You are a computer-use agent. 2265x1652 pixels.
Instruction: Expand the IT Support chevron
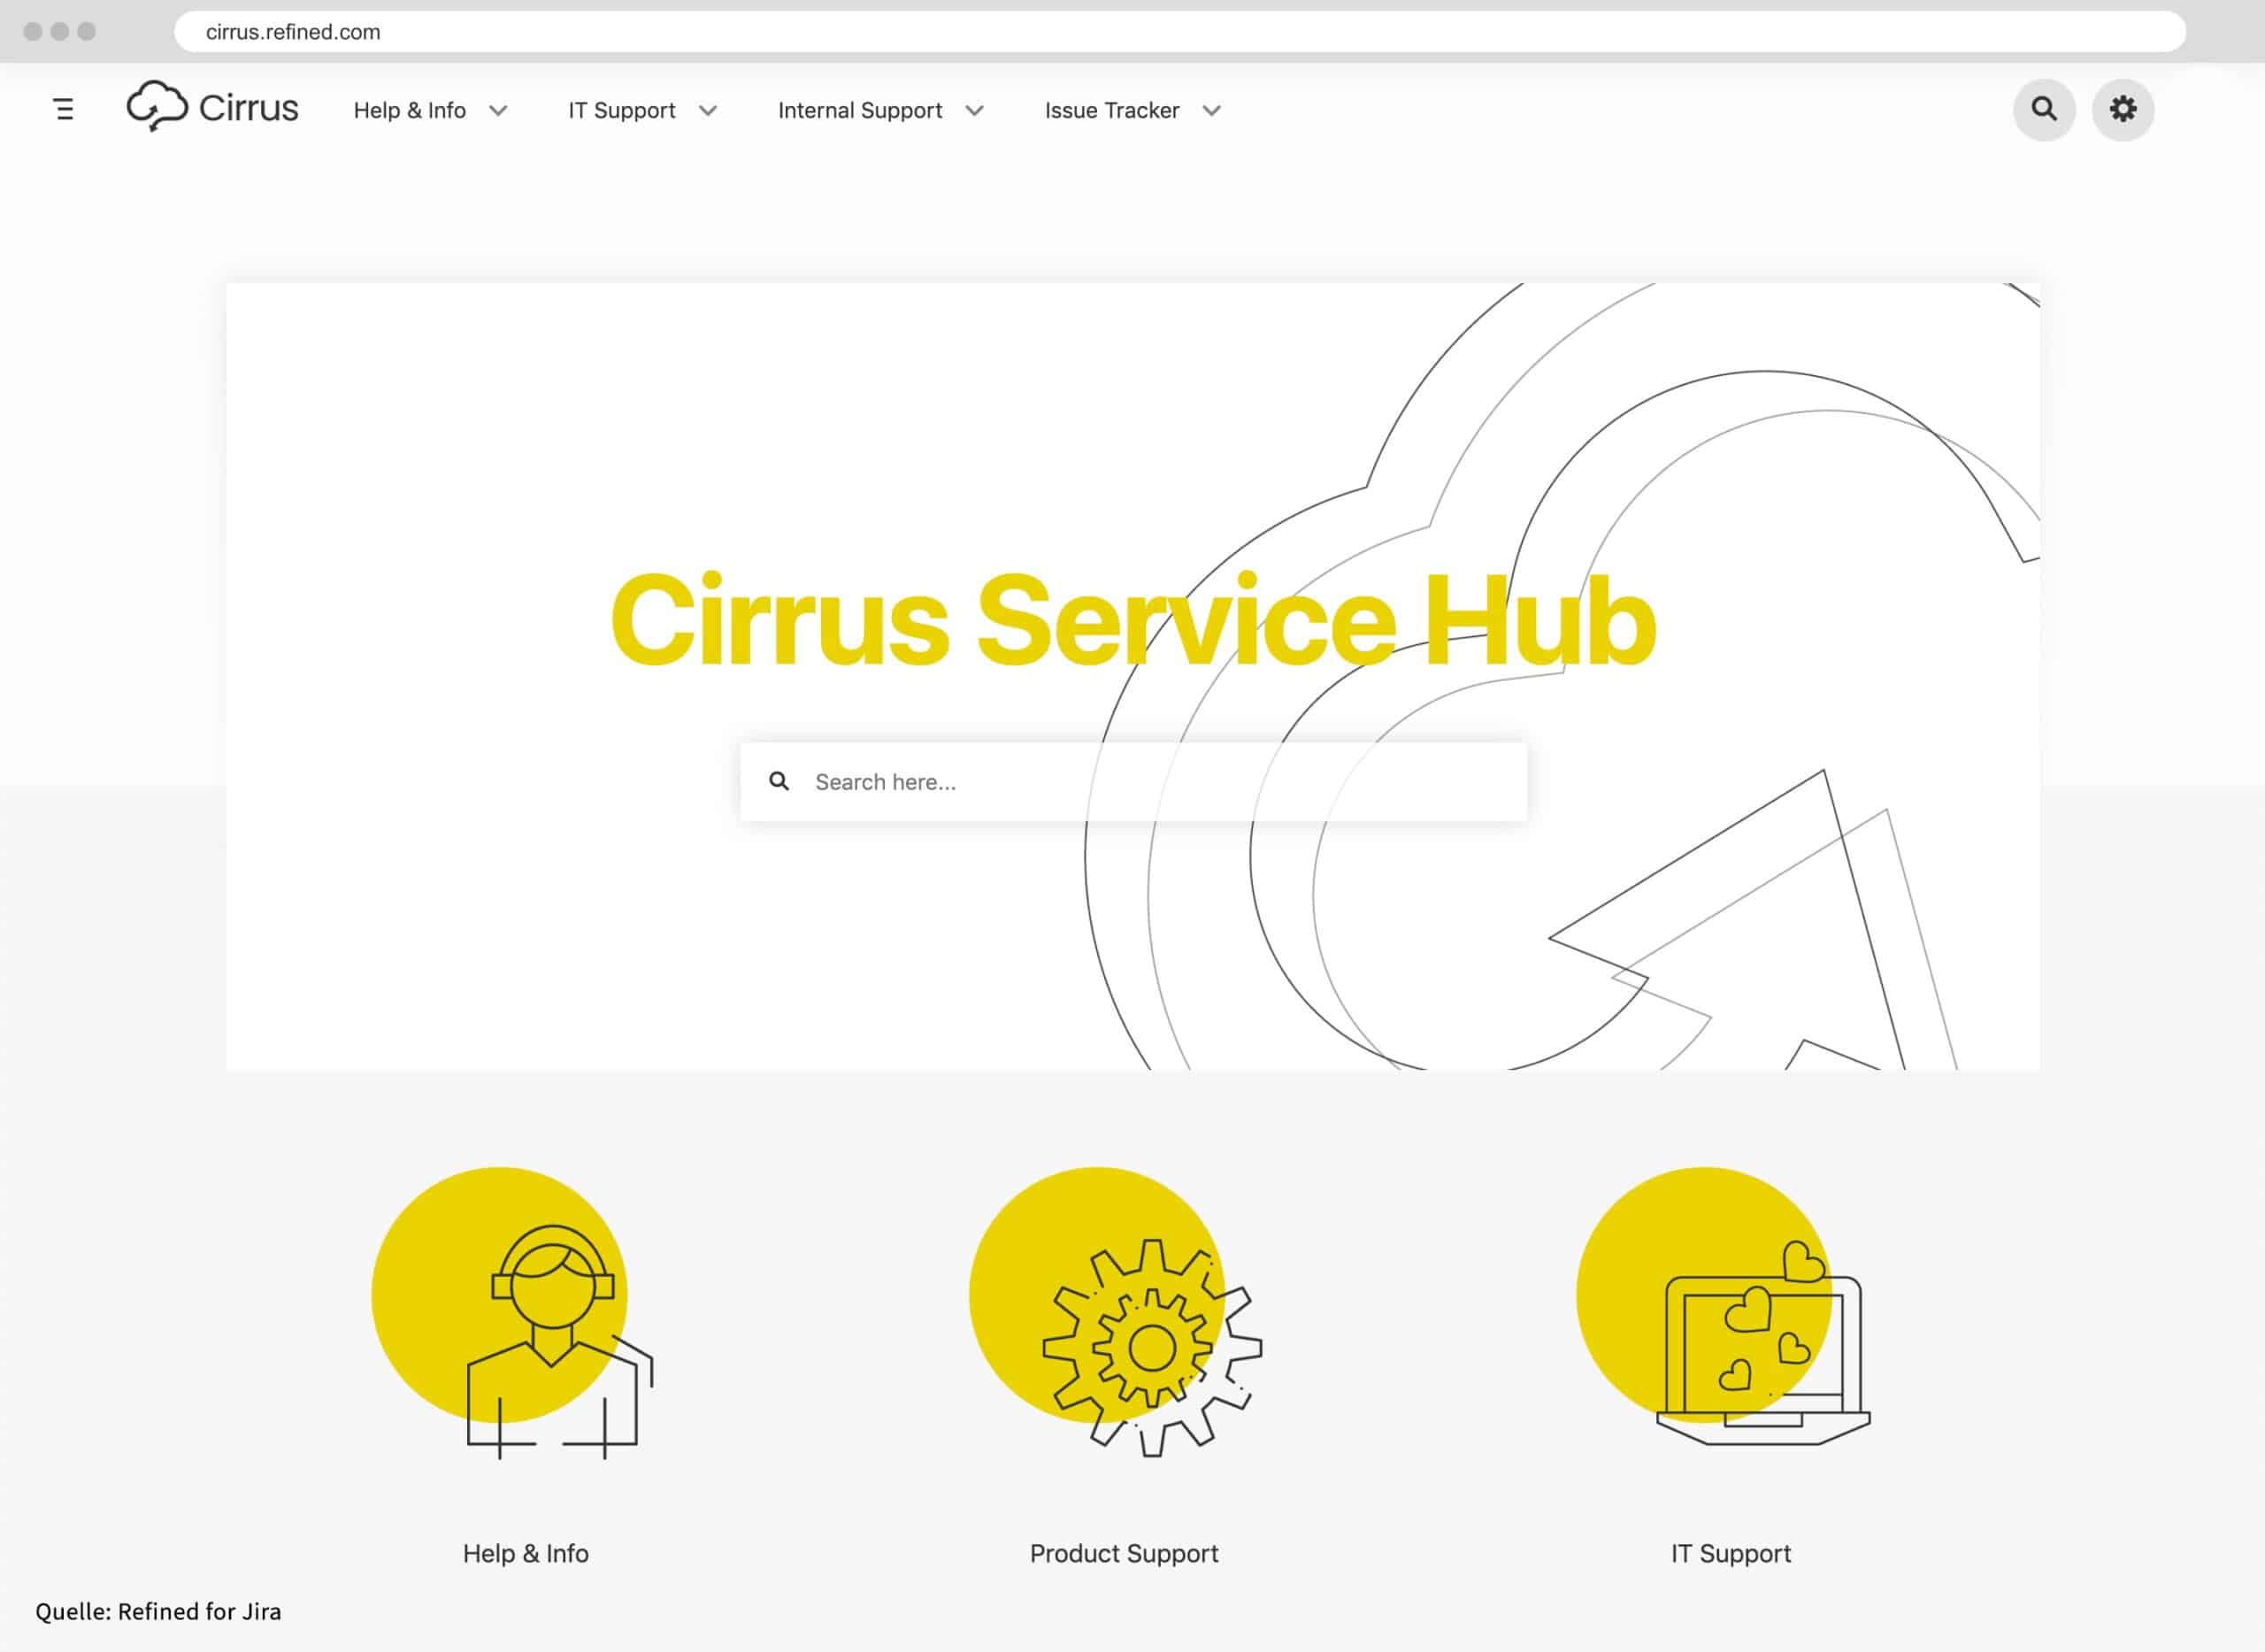[x=708, y=111]
